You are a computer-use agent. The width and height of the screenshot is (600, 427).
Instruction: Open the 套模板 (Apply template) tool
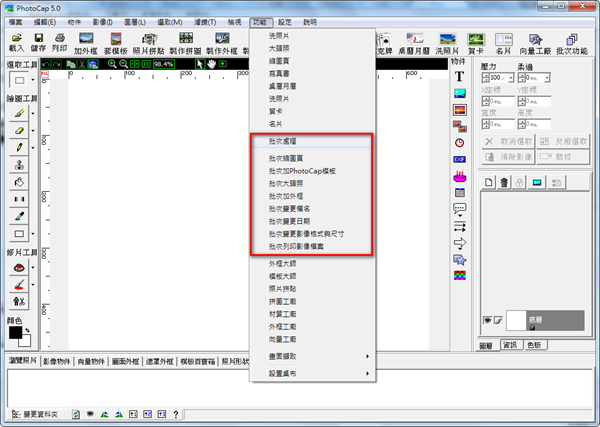tap(116, 43)
